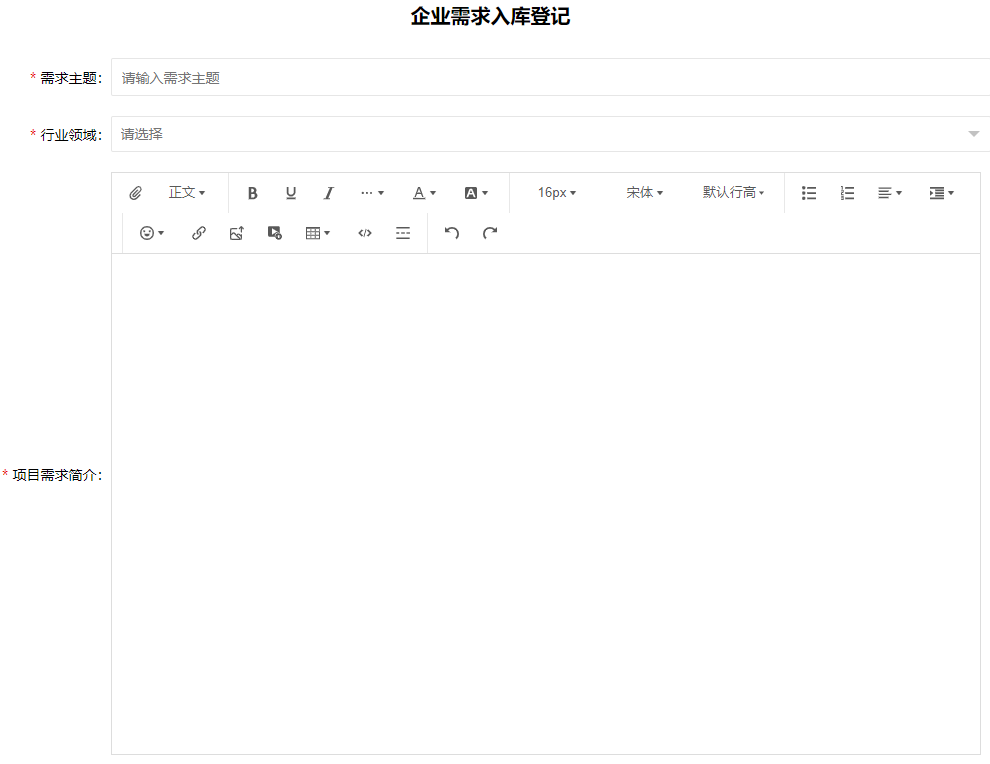Open the 正文 paragraph style dropdown

tap(186, 193)
